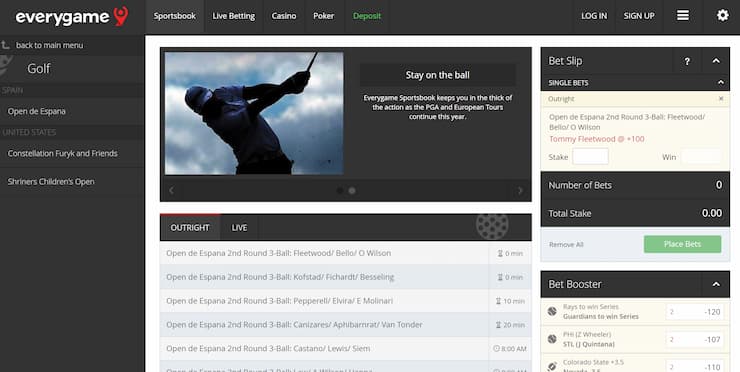Go to previous banner slide arrow
The width and height of the screenshot is (740, 372).
[171, 190]
